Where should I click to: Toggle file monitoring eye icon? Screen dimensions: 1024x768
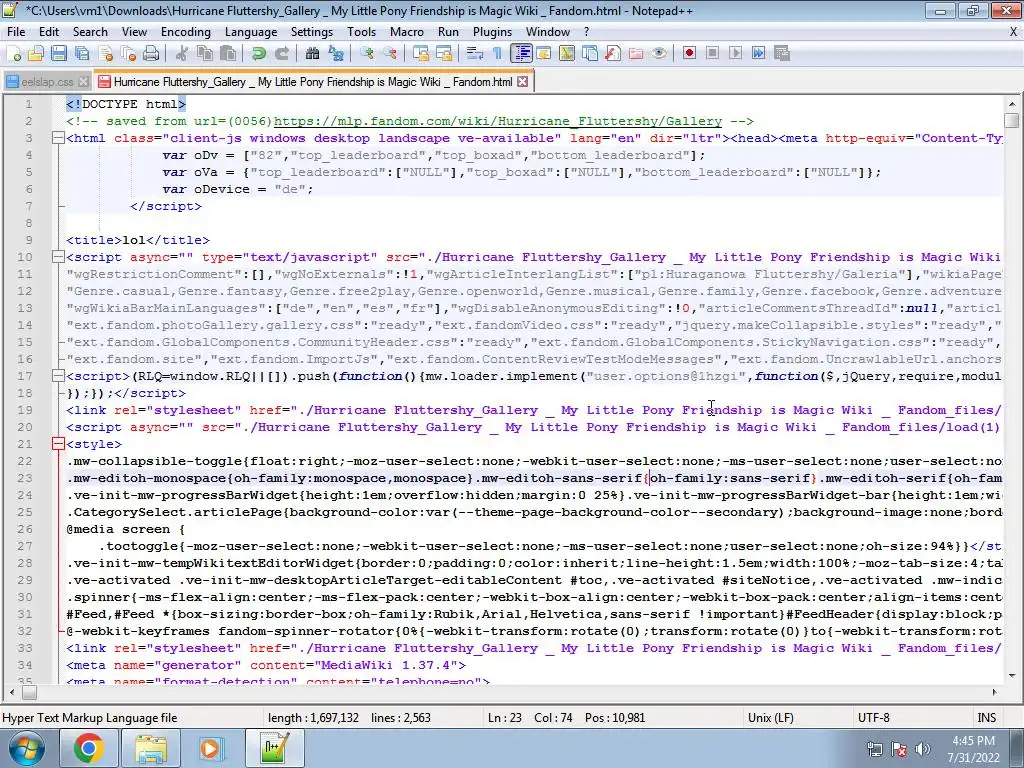coord(659,54)
